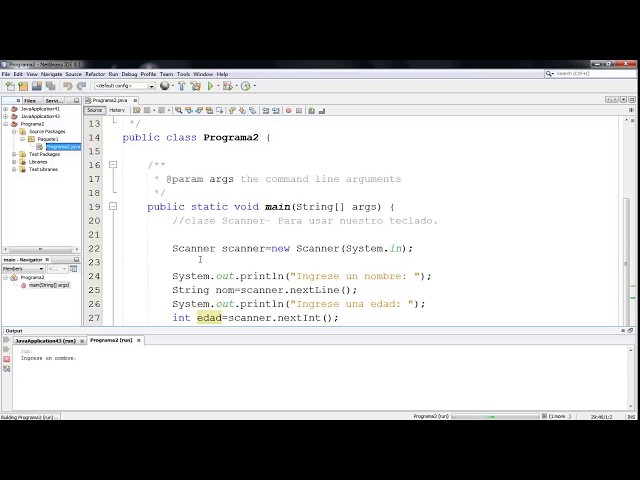The height and width of the screenshot is (480, 640).
Task: Click the Shift Line Left editor icon
Action: [x=266, y=111]
